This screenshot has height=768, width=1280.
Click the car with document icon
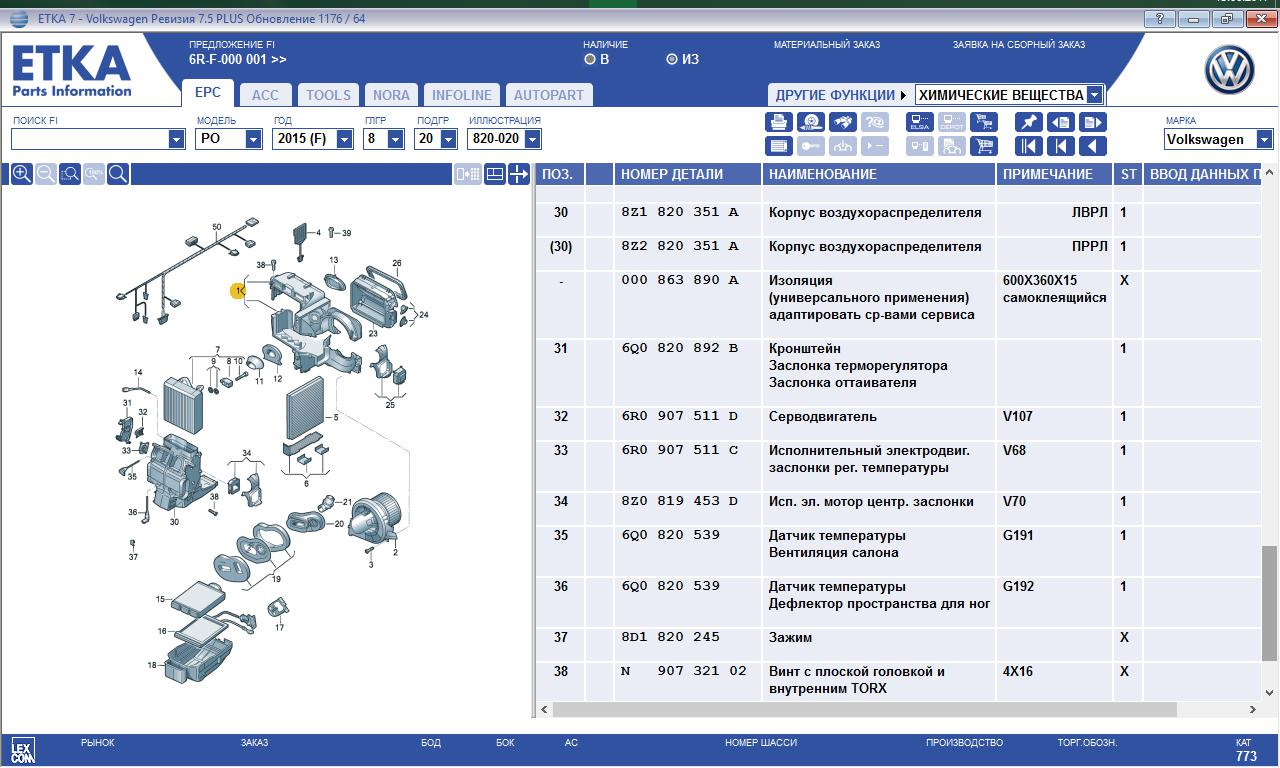tap(952, 146)
